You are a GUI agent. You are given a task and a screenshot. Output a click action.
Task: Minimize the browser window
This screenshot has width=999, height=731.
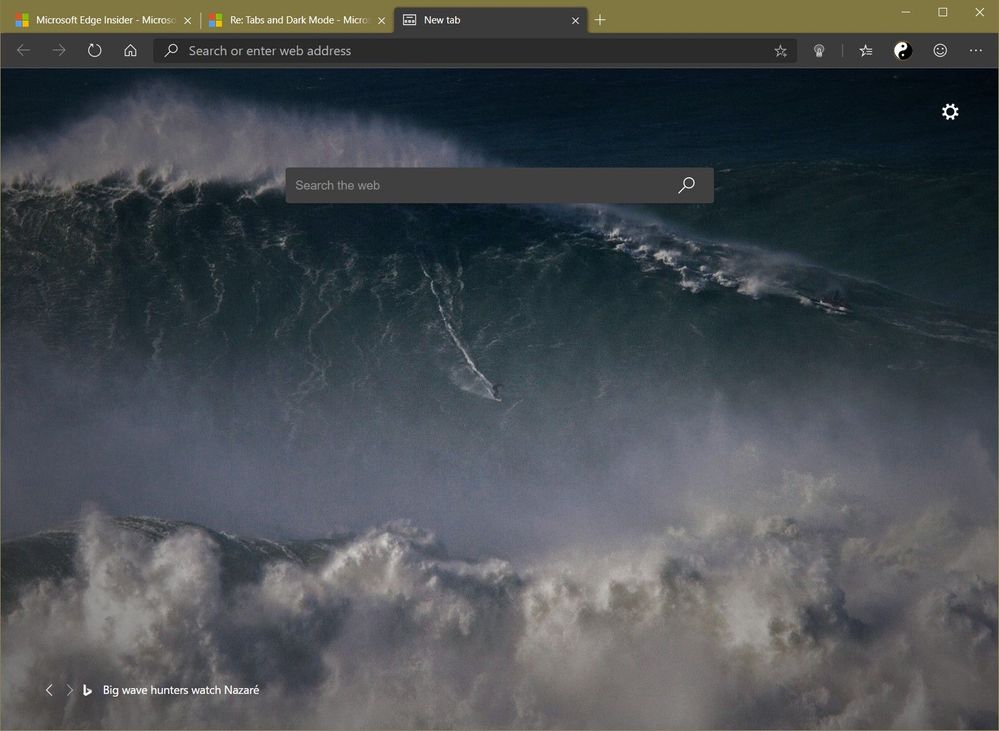(905, 12)
